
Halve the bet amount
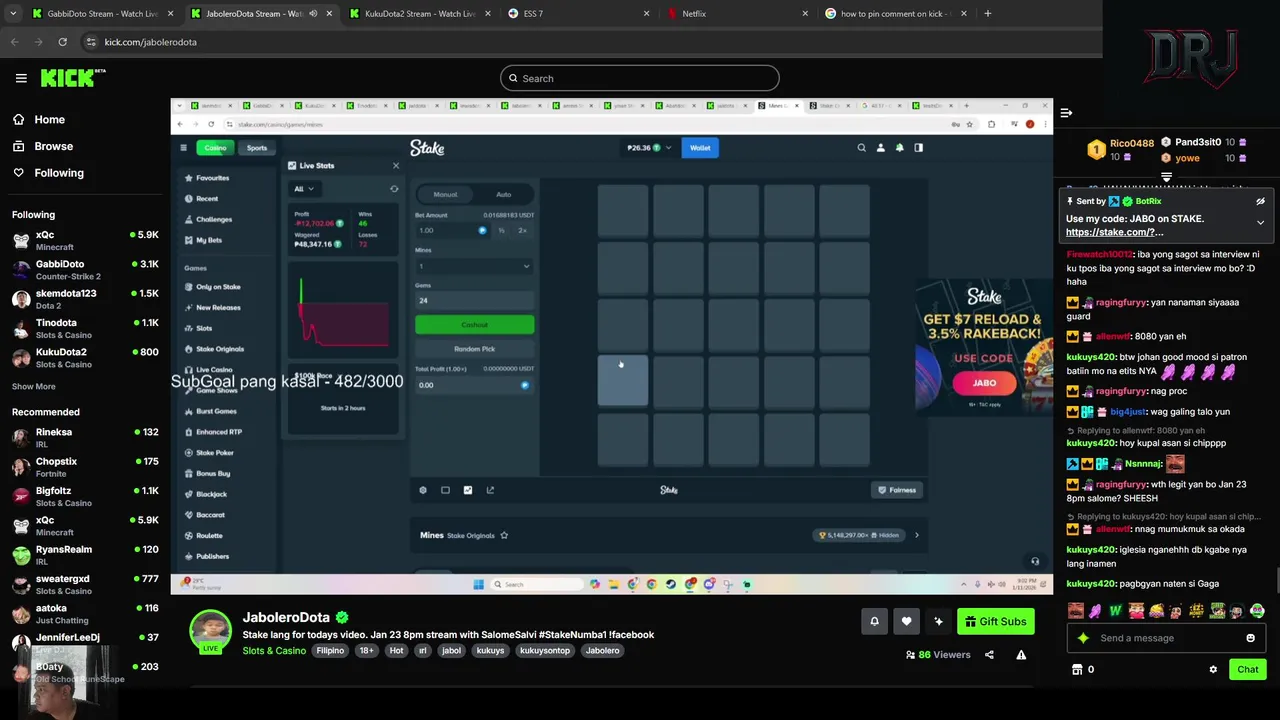501,230
